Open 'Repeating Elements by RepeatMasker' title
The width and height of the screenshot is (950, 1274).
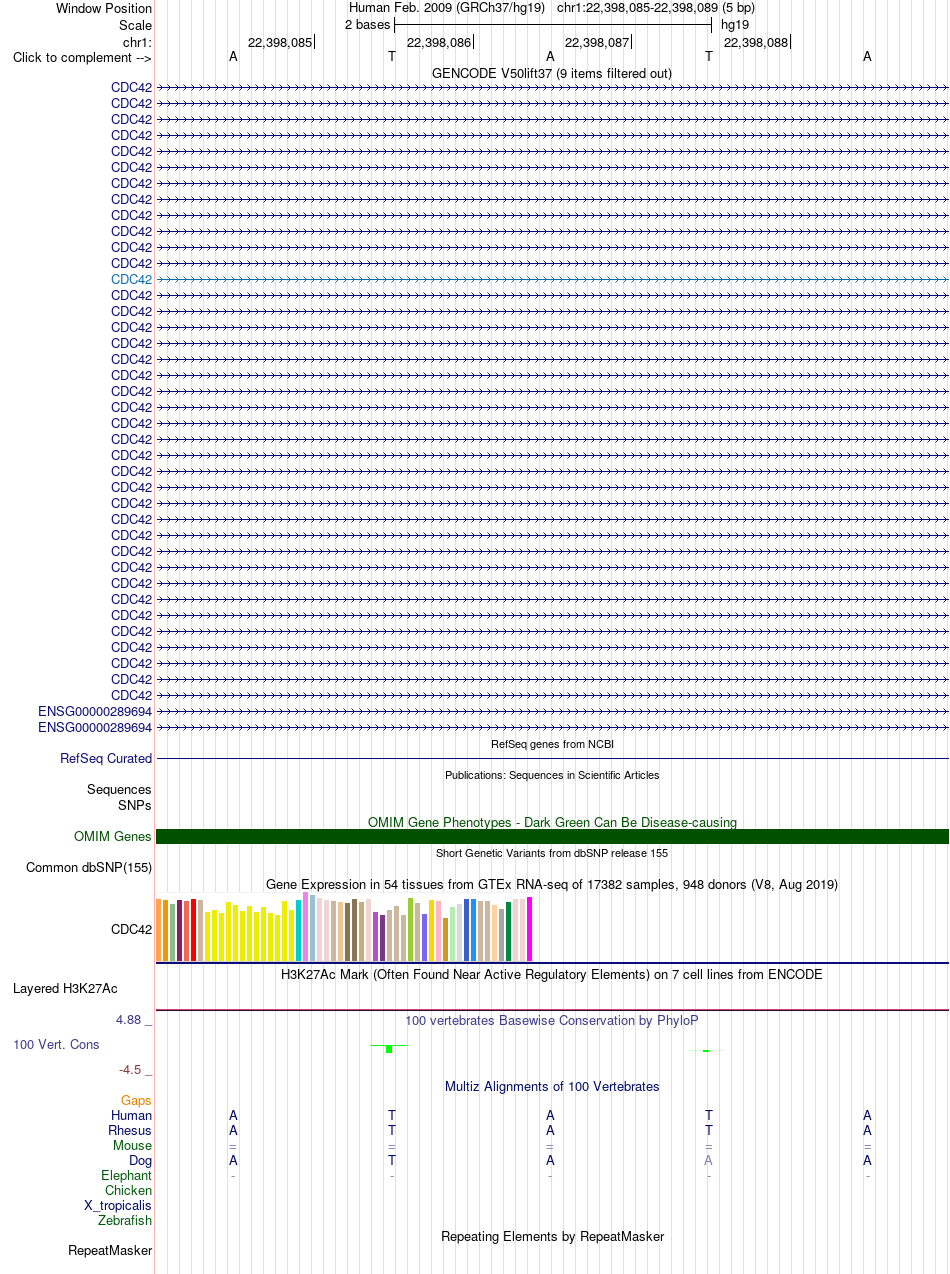(x=552, y=1236)
